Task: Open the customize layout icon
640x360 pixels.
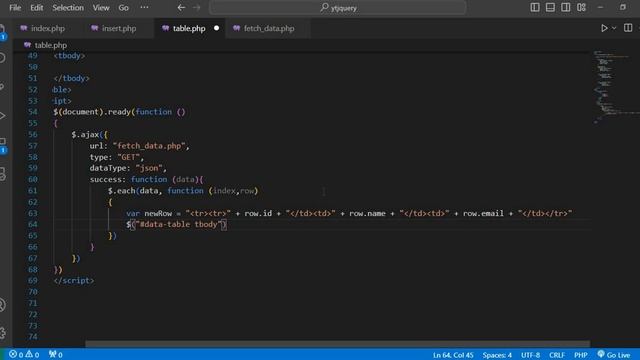Action: click(581, 7)
